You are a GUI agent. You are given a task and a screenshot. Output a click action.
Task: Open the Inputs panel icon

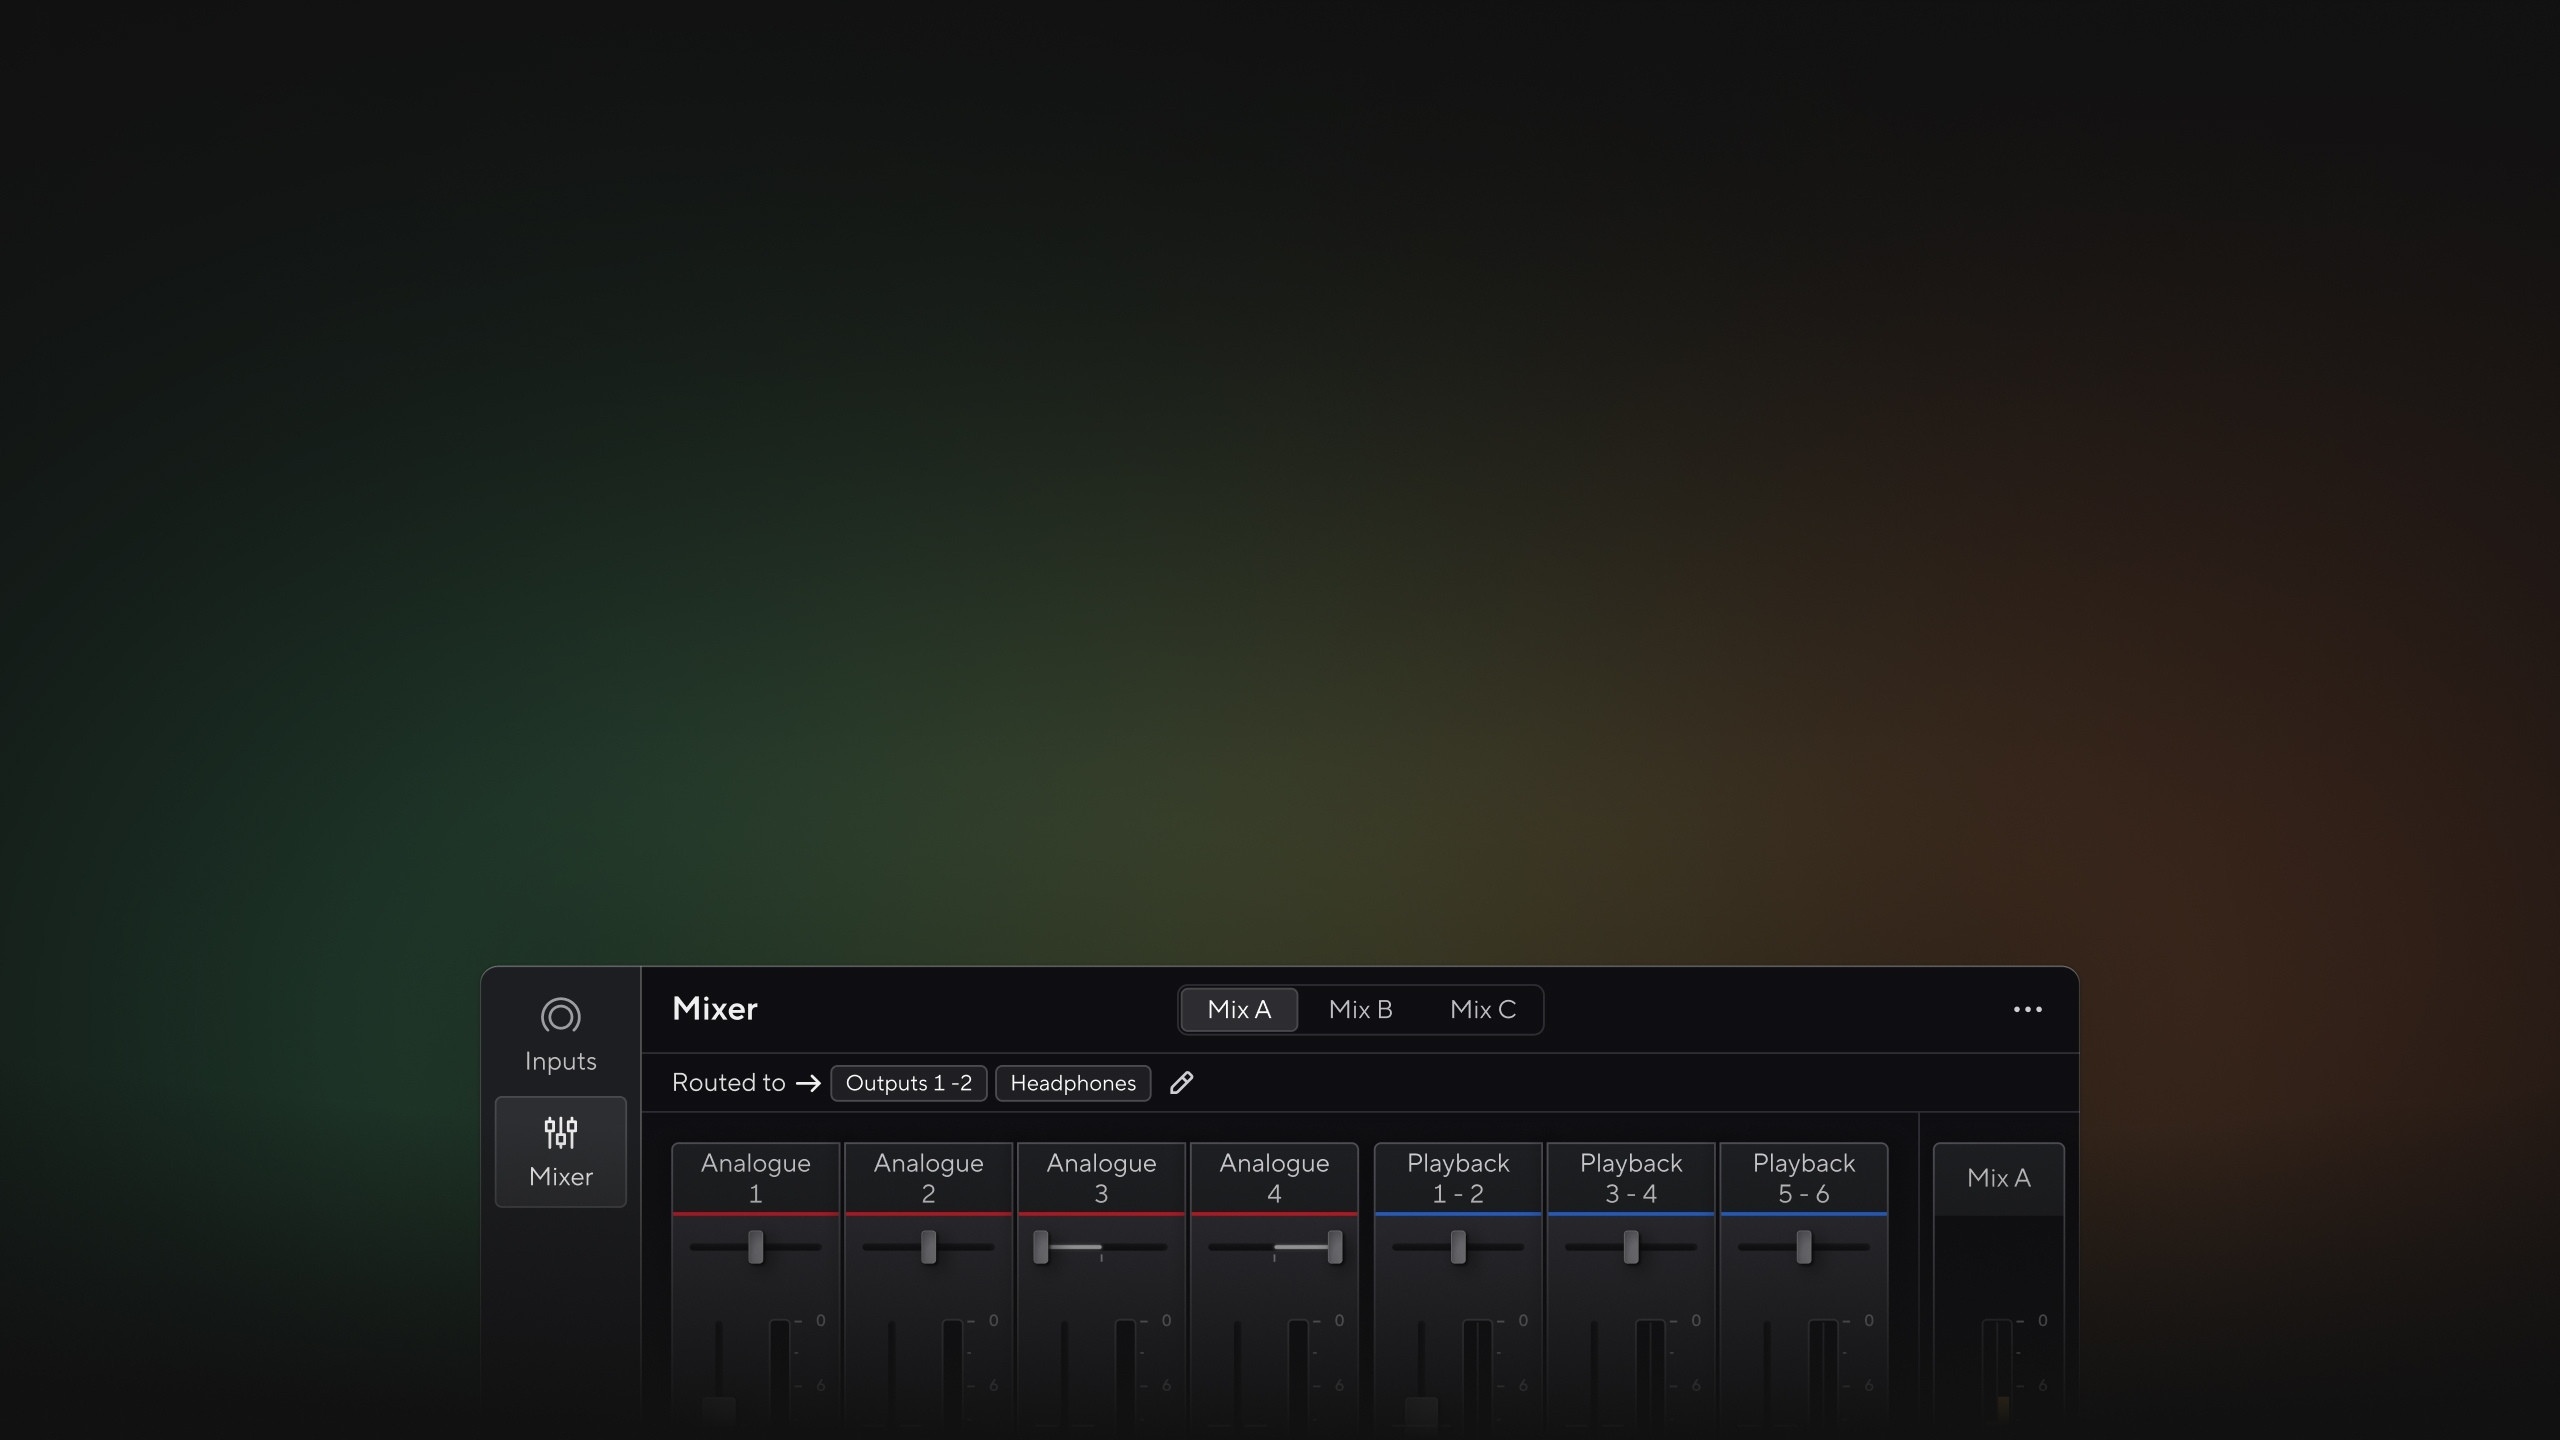560,1016
